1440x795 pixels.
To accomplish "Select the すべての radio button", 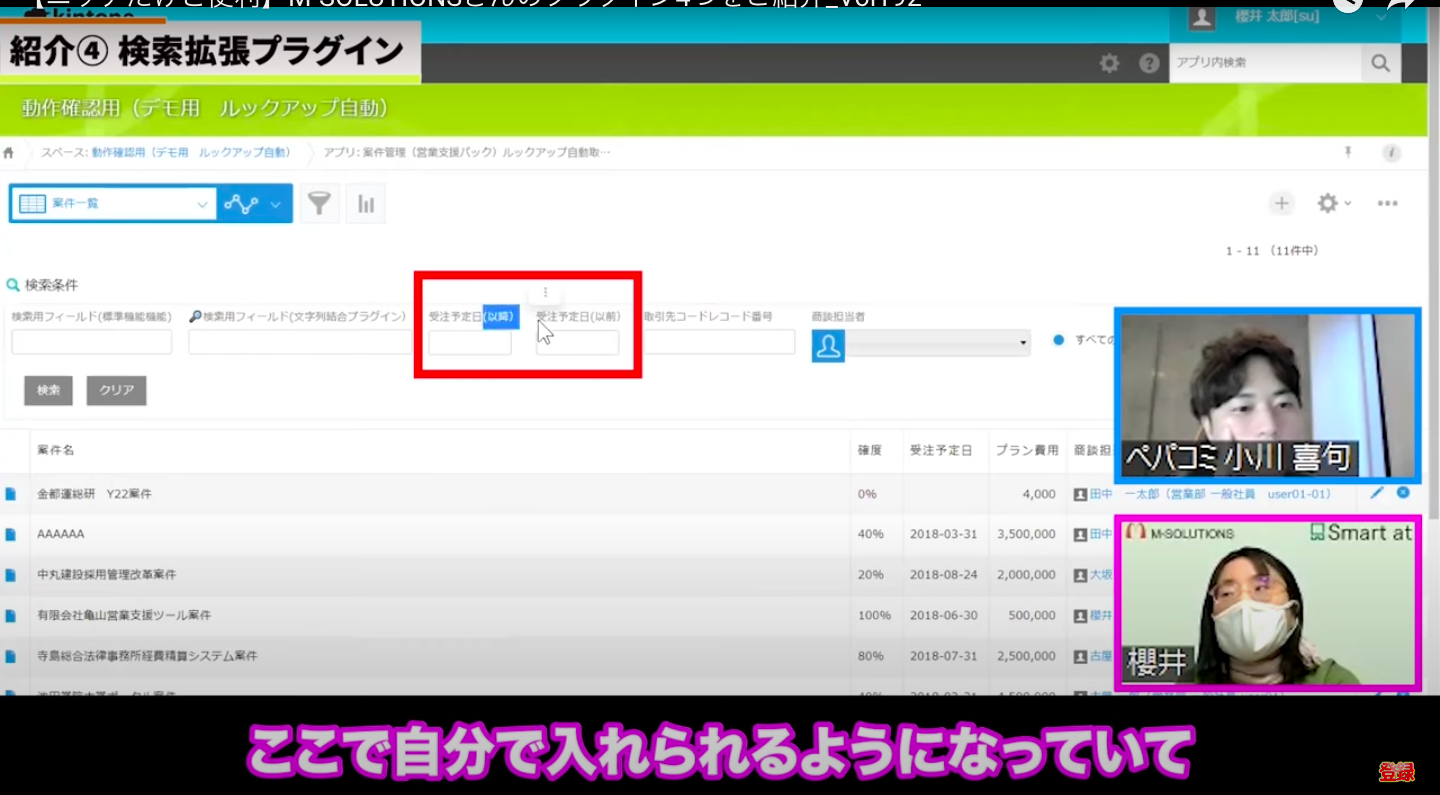I will [1059, 340].
